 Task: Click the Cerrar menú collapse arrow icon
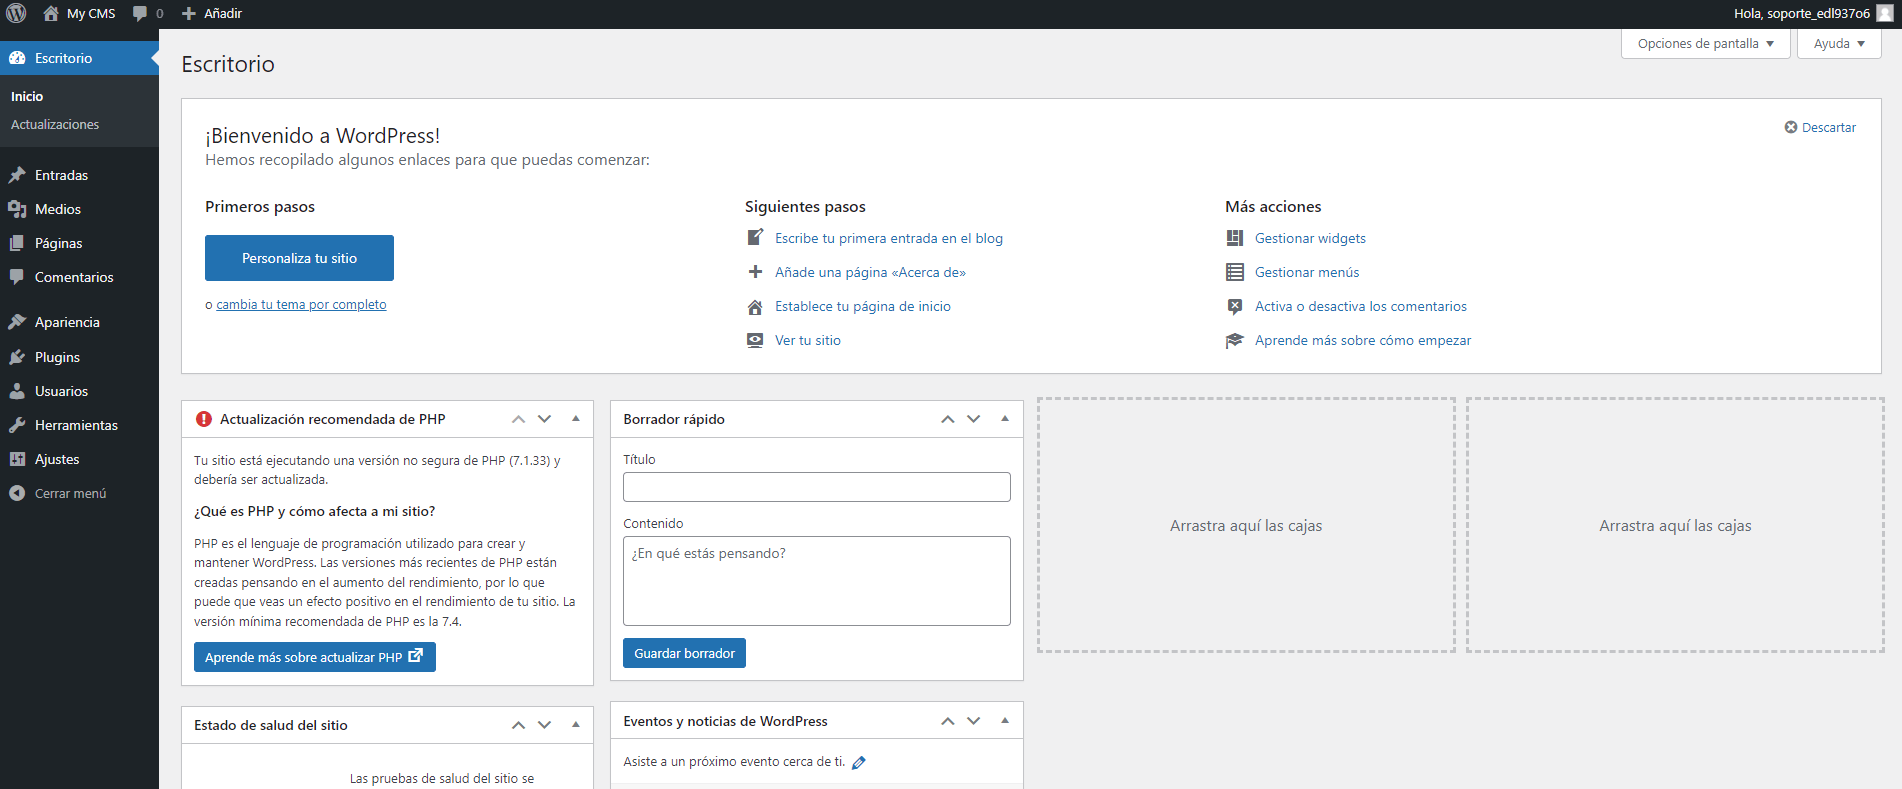(x=17, y=493)
